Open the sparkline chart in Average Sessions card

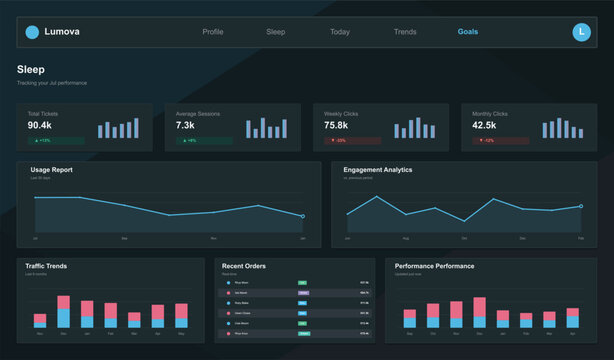pos(266,128)
